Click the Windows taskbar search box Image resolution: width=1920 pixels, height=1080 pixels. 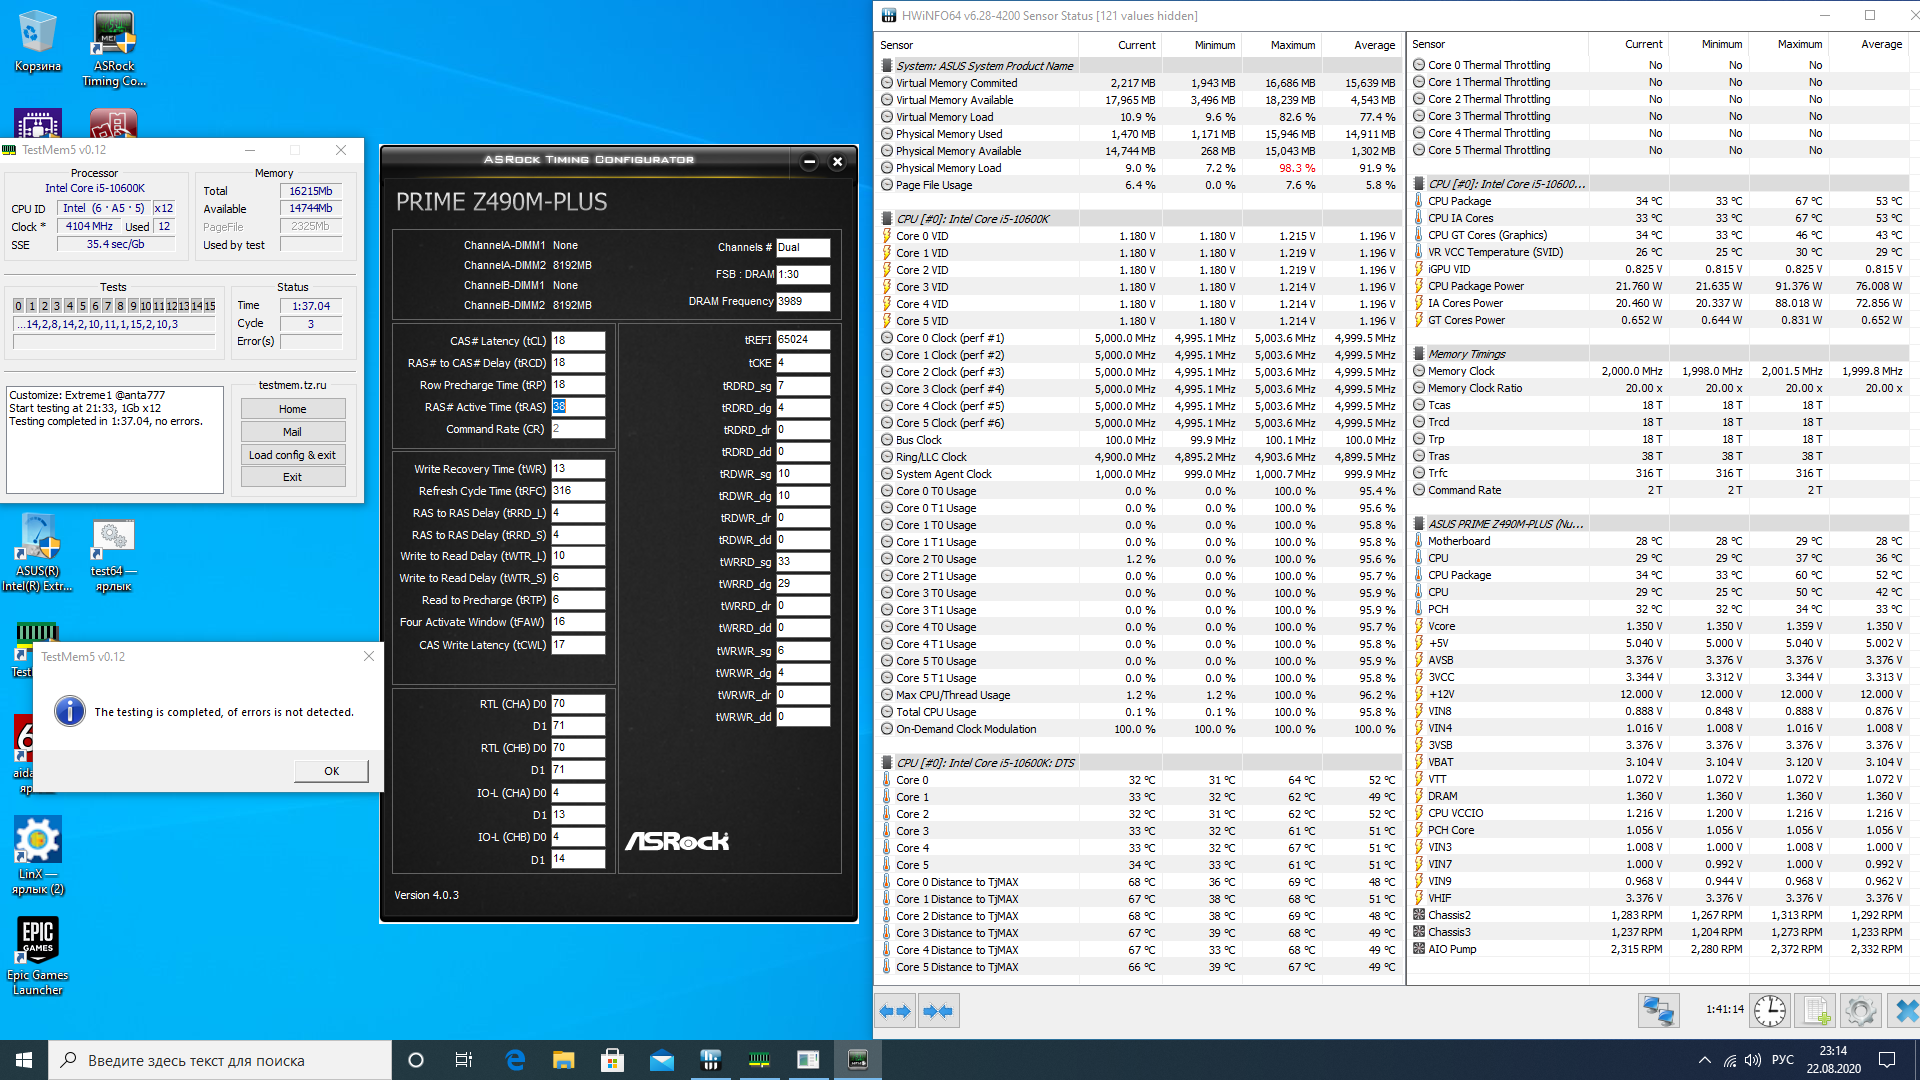(x=220, y=1060)
